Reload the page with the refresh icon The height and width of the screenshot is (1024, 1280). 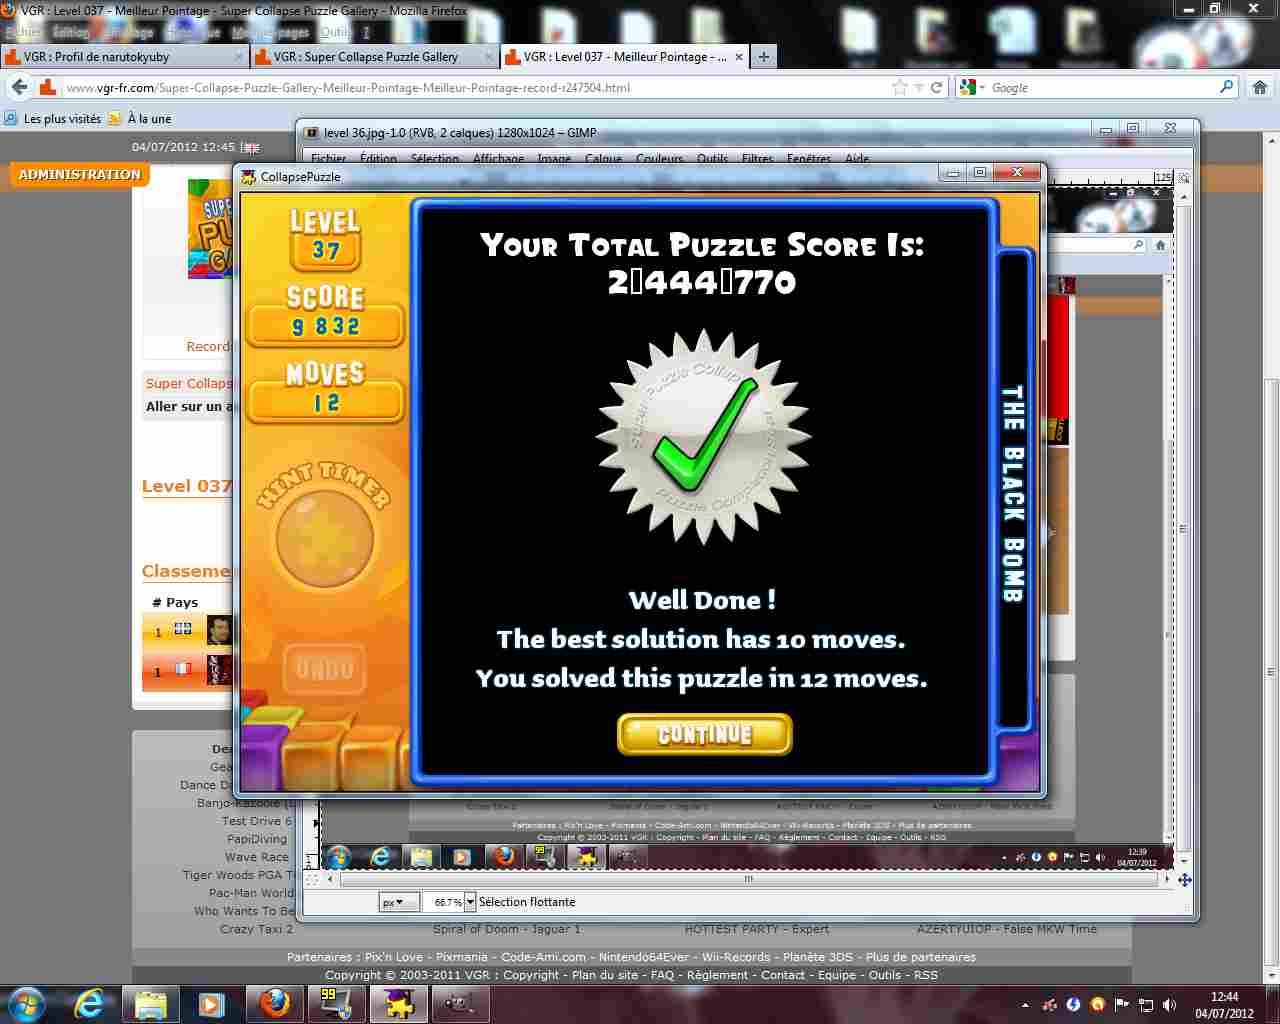937,88
